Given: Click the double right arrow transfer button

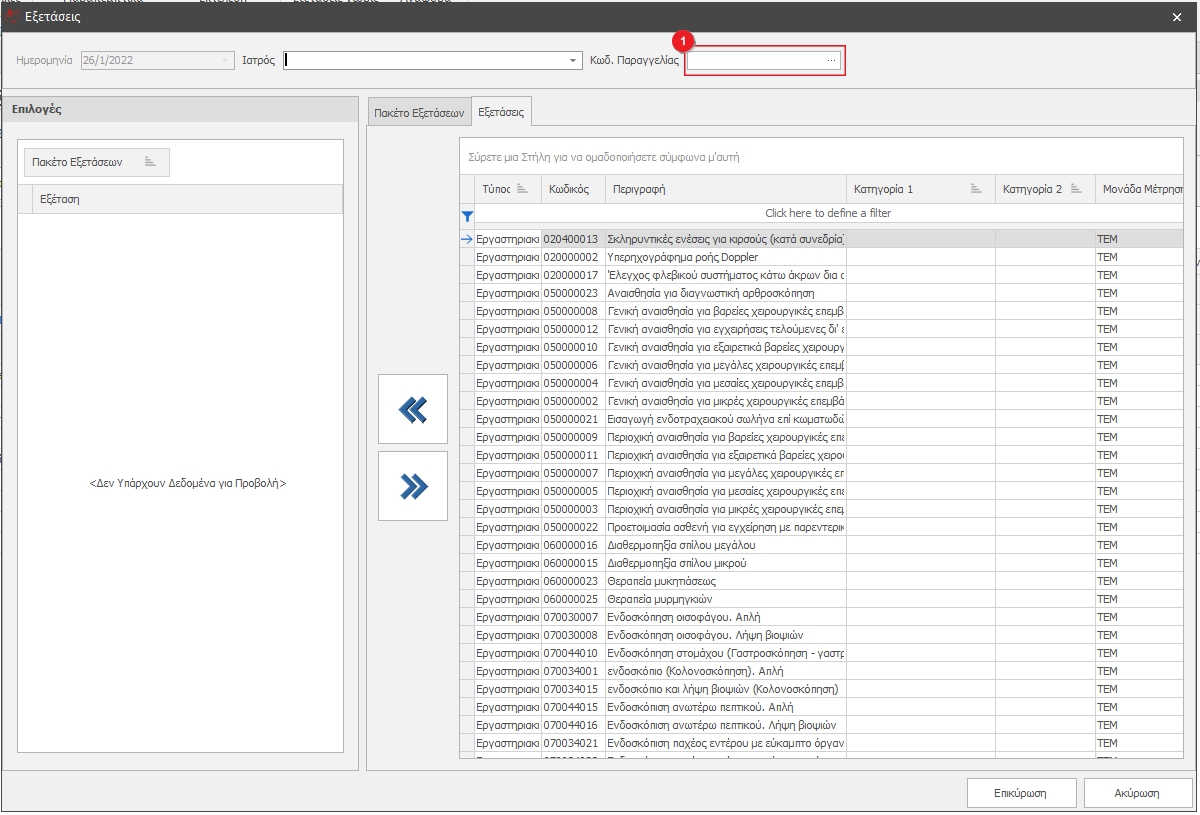Looking at the screenshot, I should (x=413, y=486).
